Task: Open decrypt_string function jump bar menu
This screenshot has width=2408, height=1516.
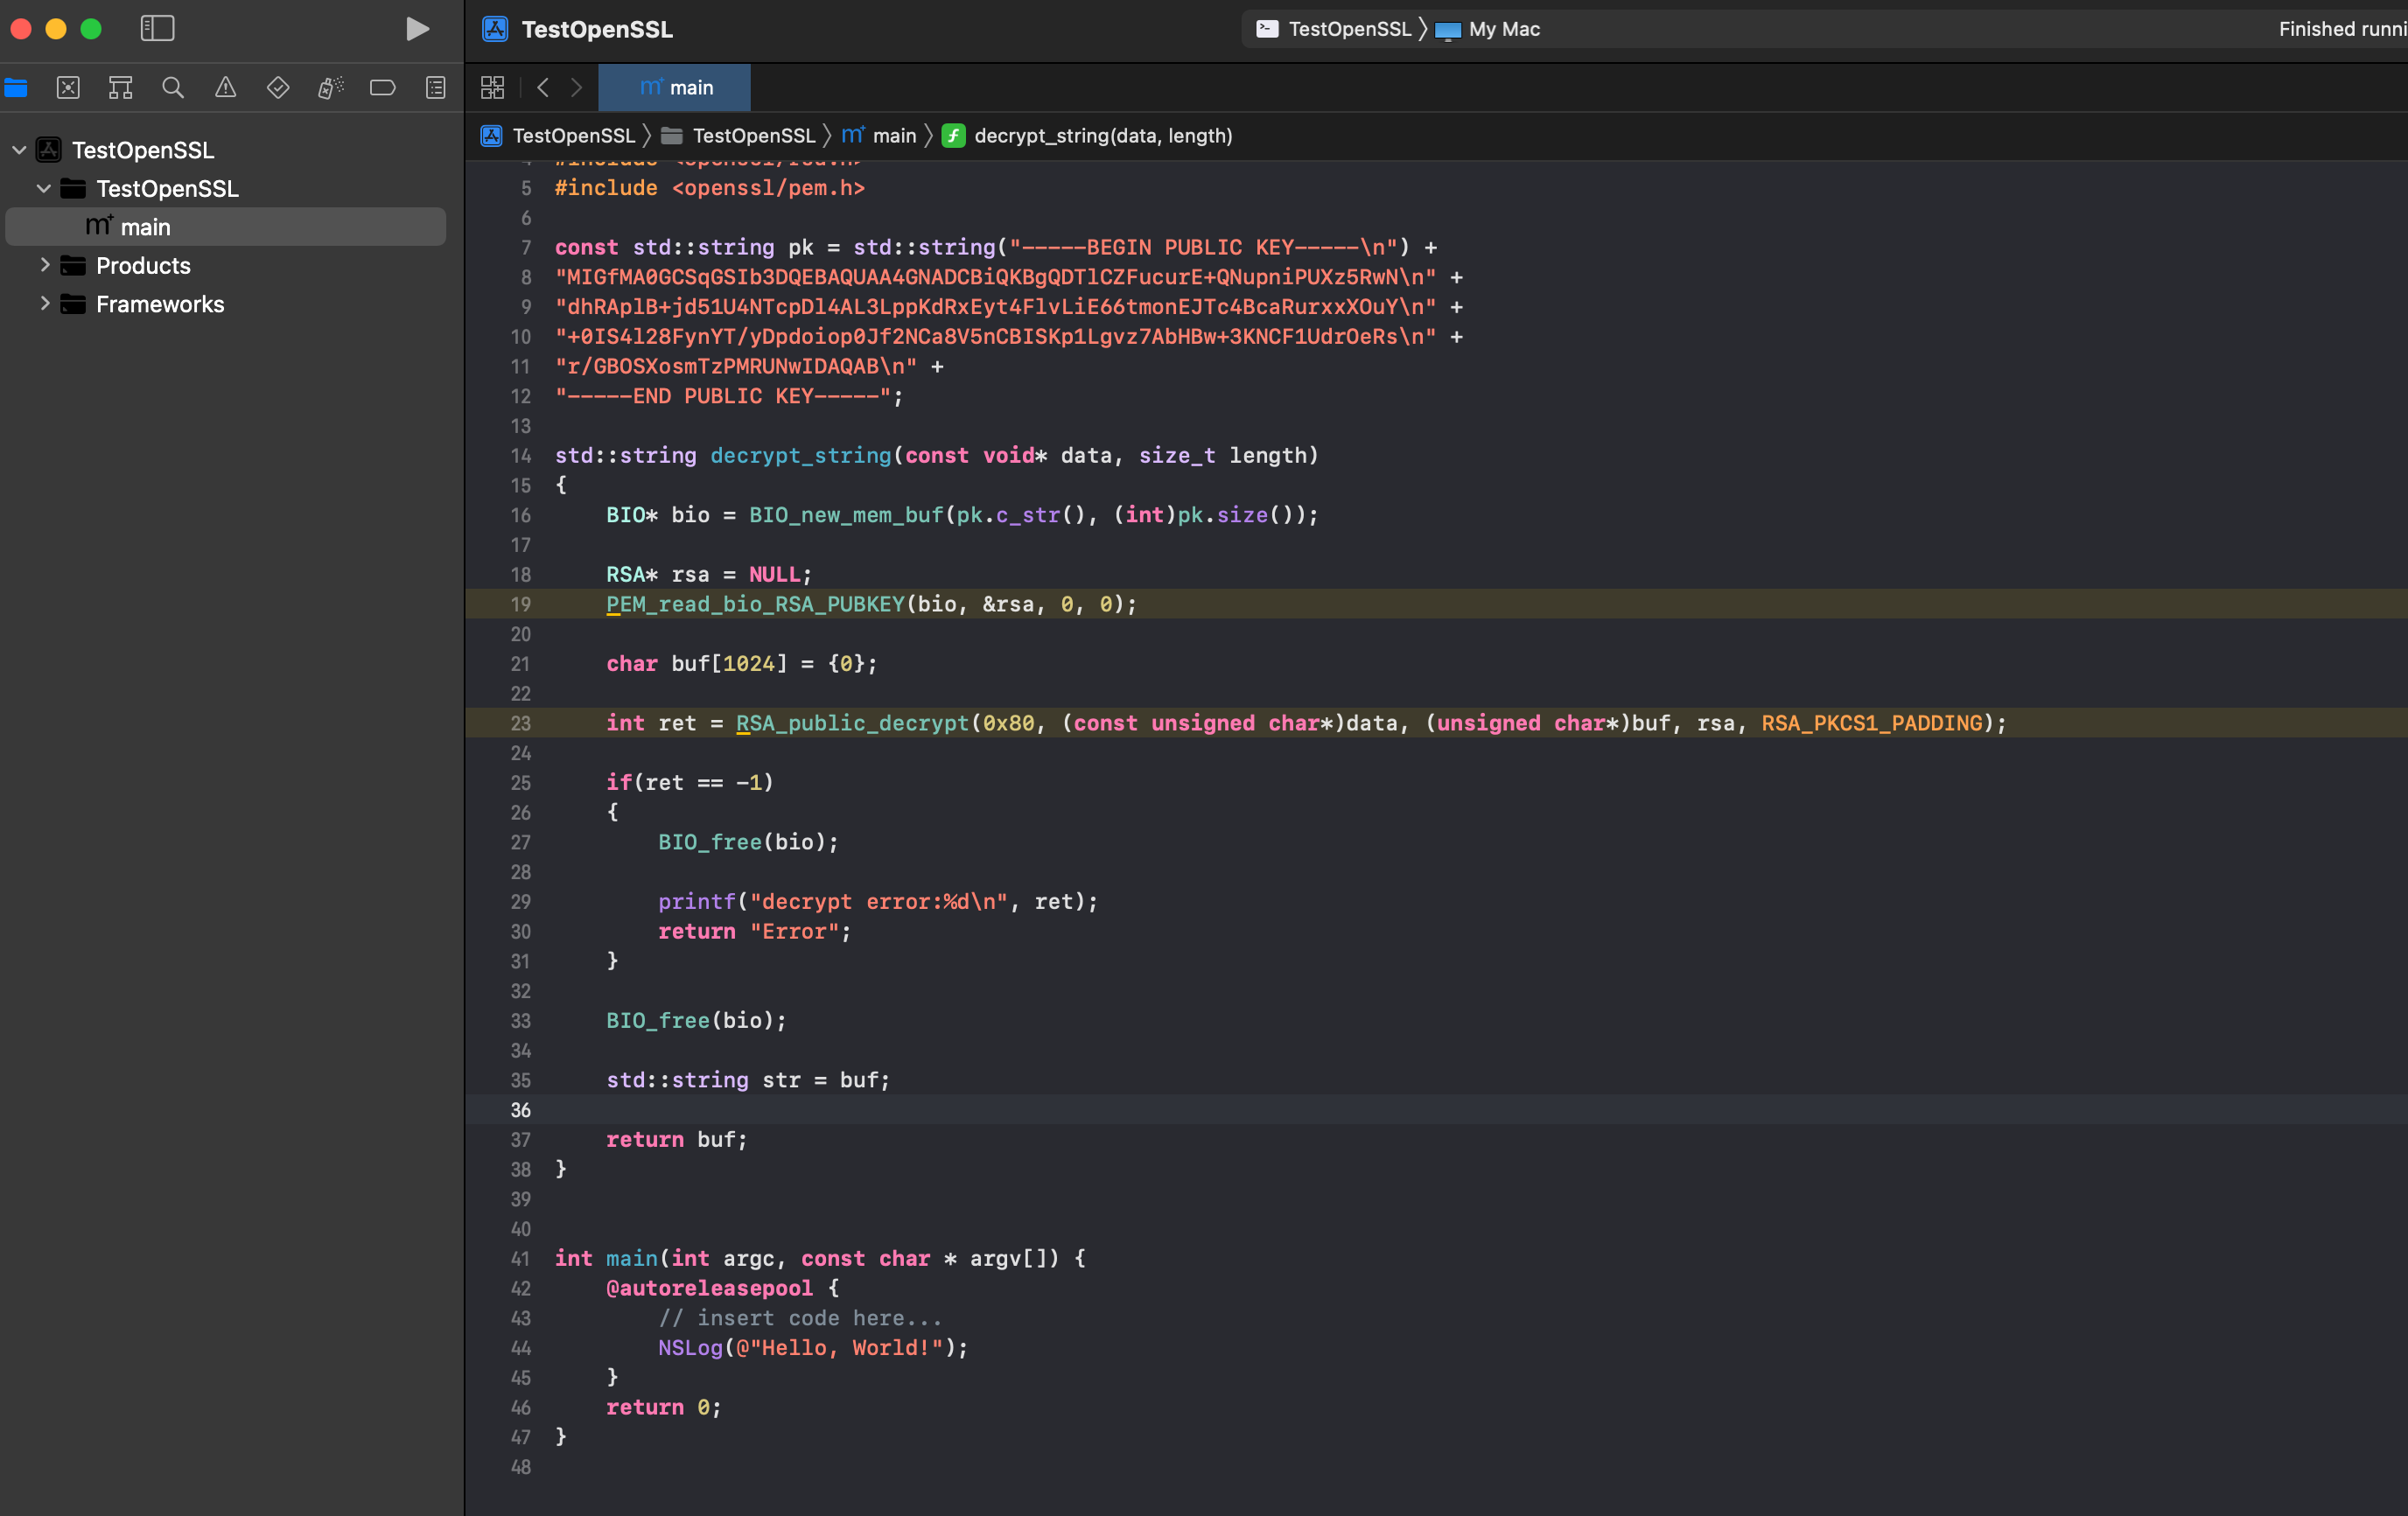Action: click(x=1088, y=136)
